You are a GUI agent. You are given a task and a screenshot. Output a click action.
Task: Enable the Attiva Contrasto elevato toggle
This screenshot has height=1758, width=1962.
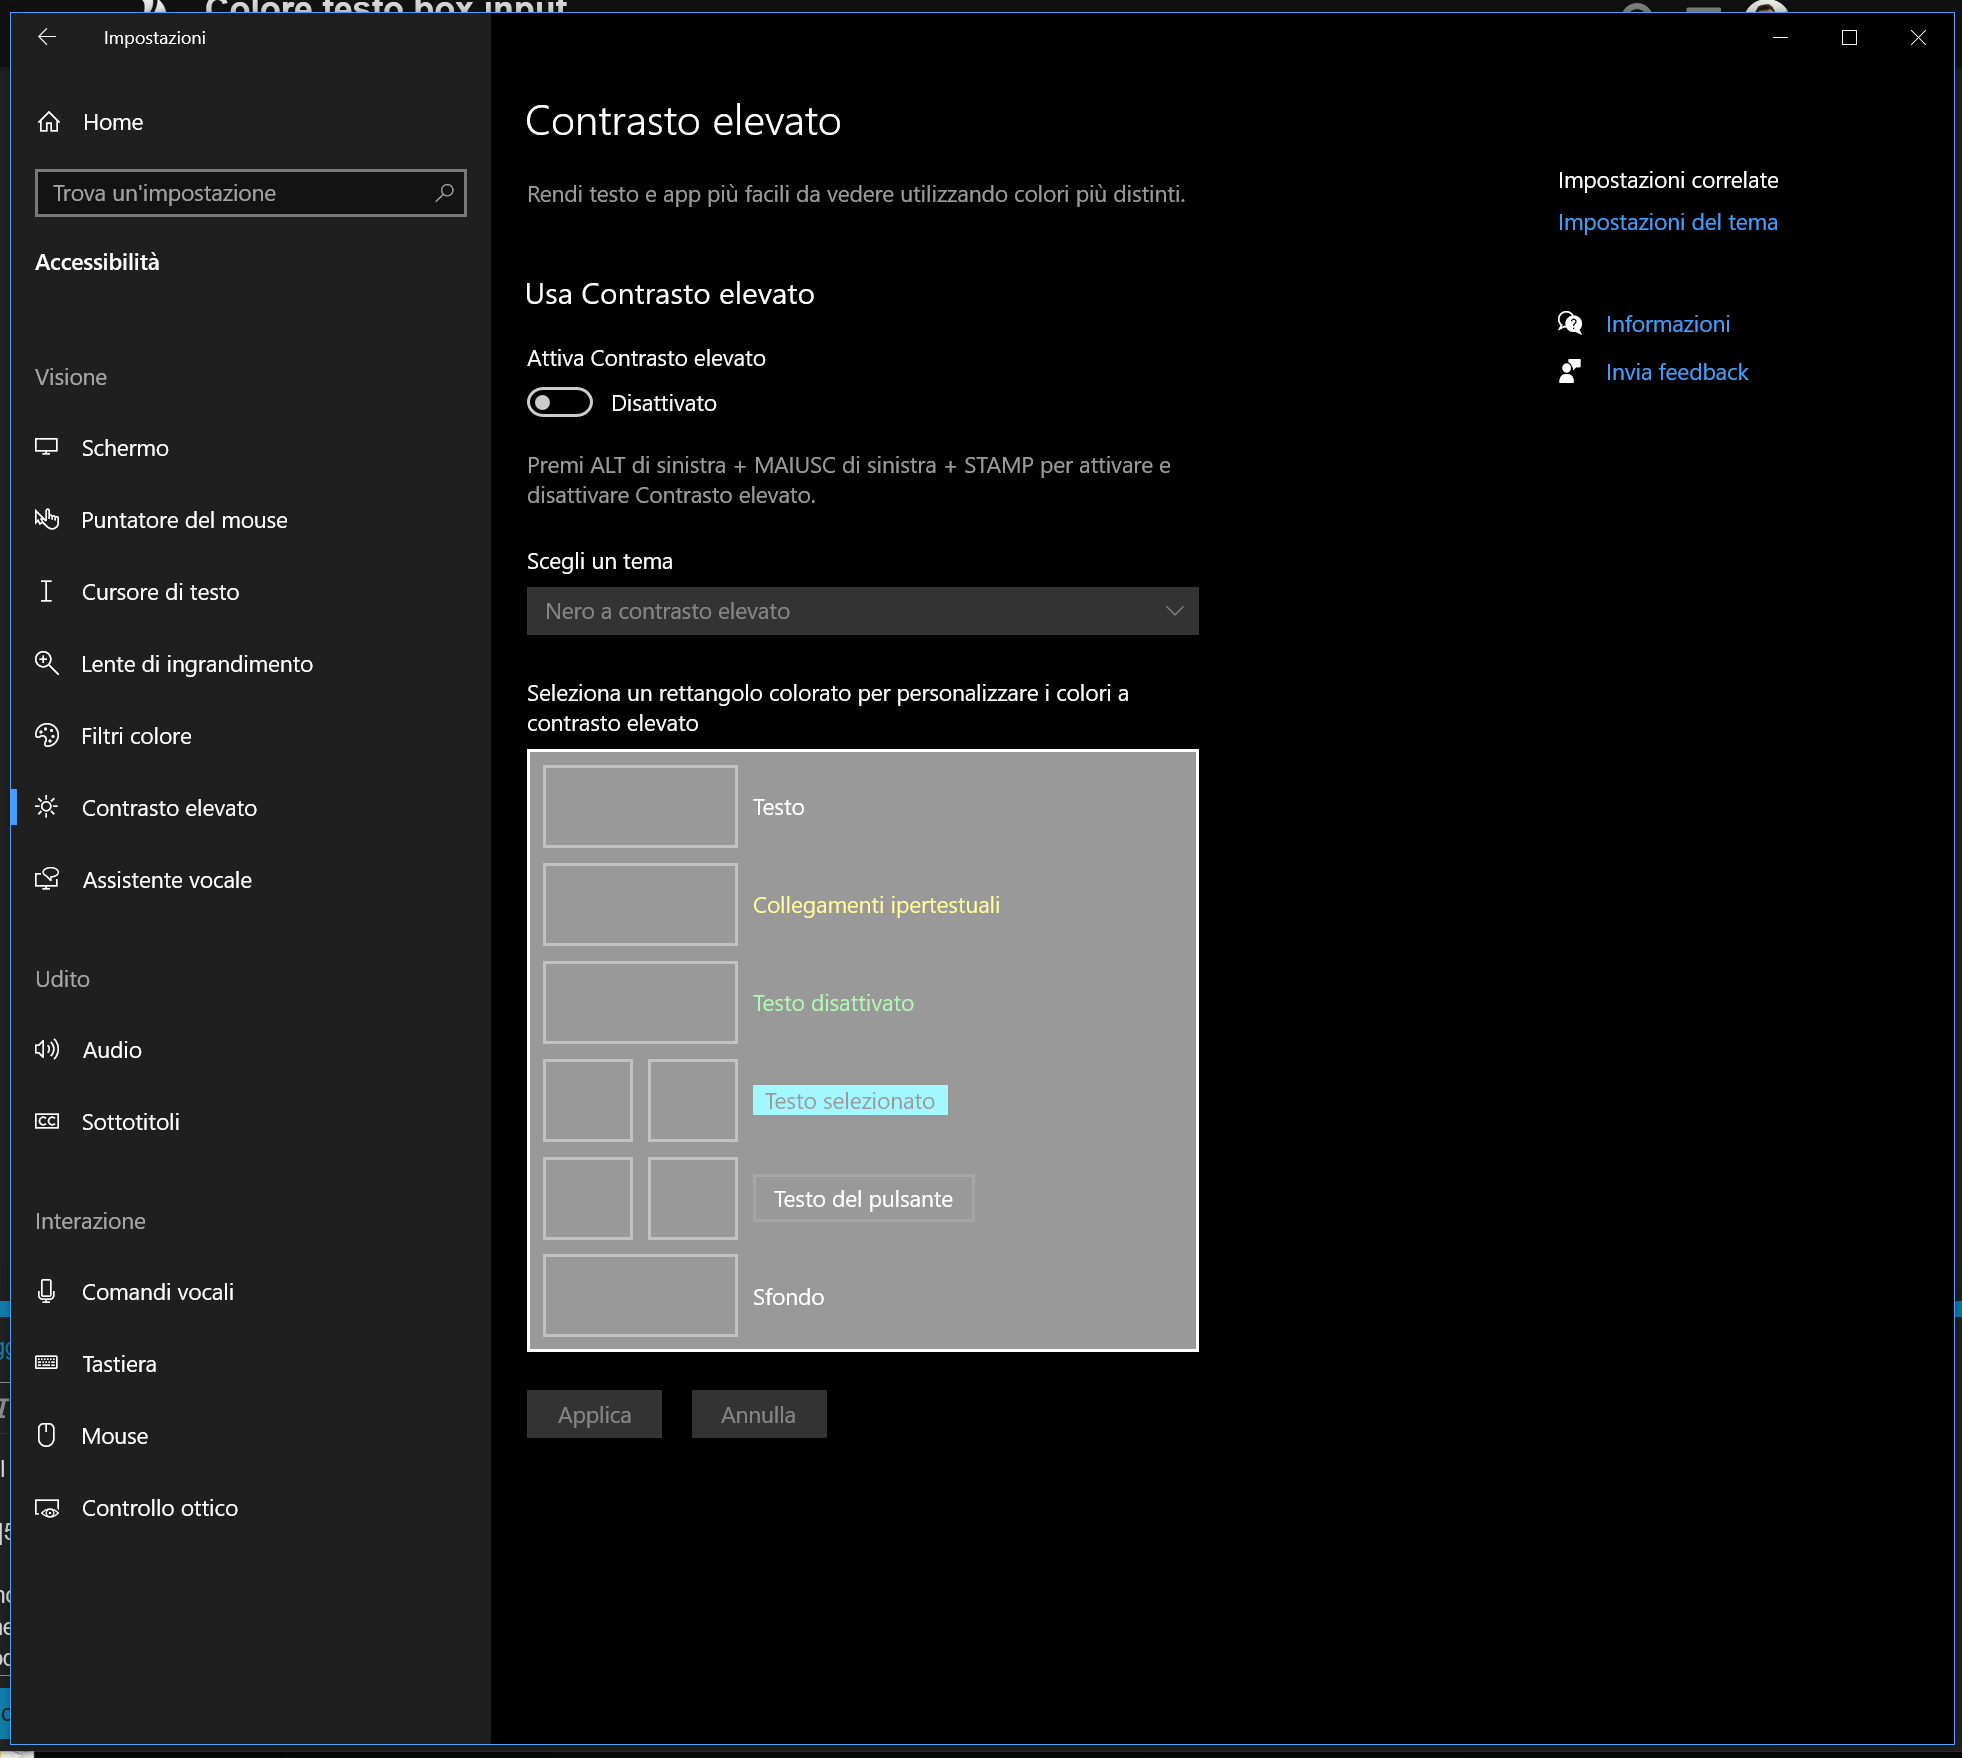(x=560, y=402)
